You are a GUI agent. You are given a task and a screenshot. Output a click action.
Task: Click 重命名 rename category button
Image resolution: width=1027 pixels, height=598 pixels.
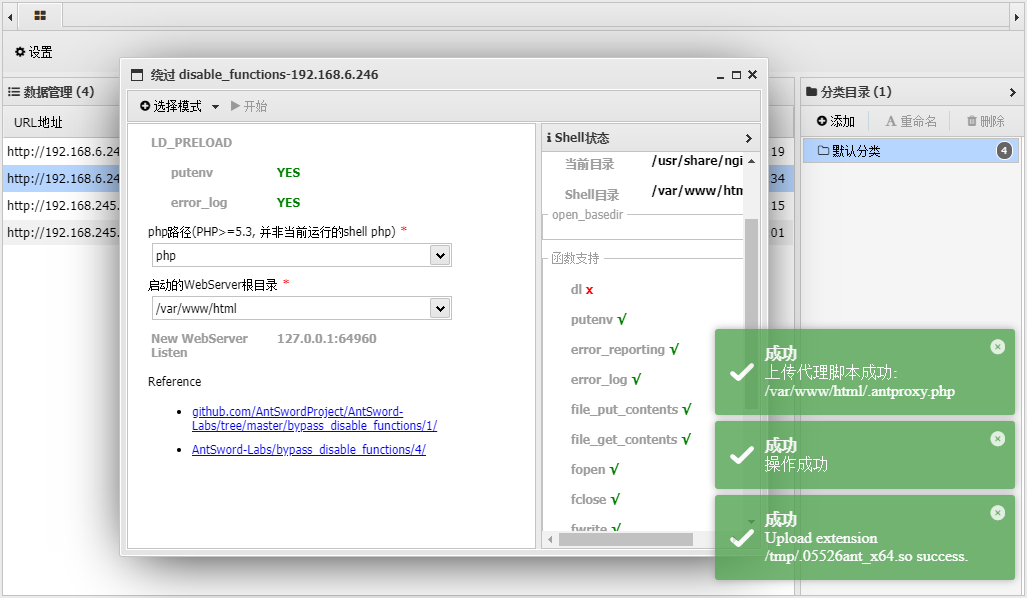(910, 121)
